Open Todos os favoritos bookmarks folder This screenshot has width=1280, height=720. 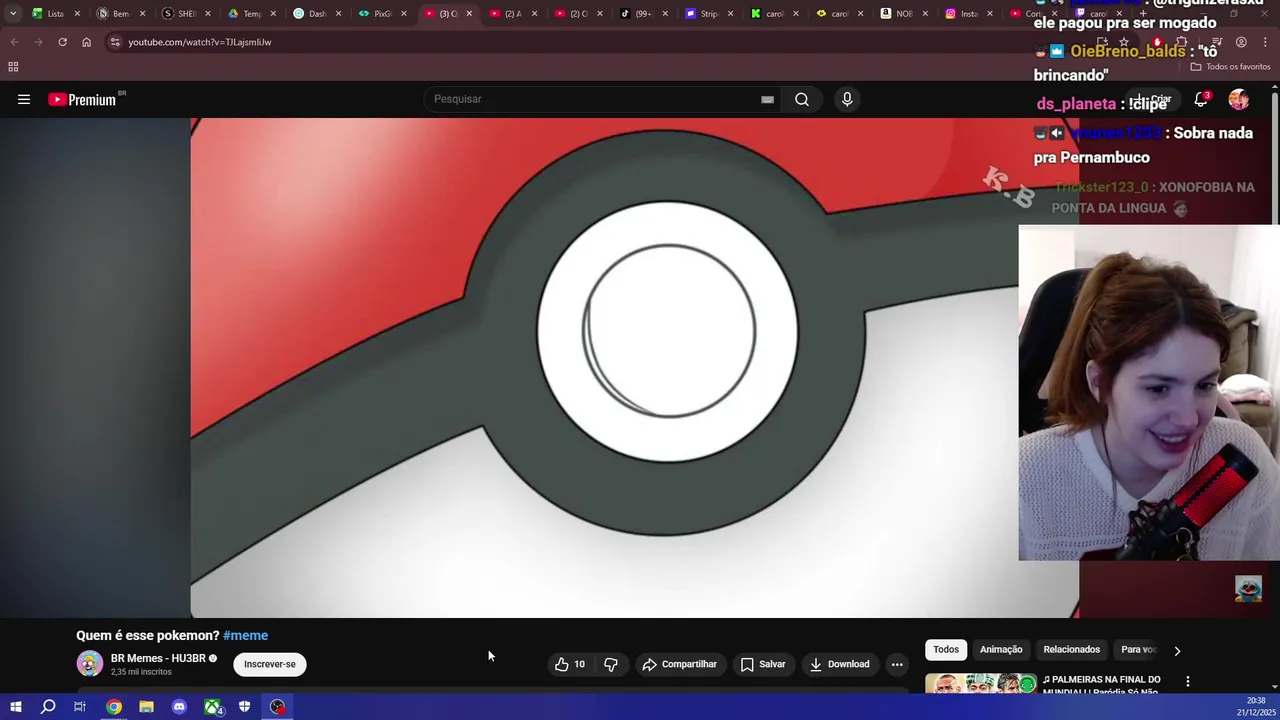click(x=1230, y=67)
